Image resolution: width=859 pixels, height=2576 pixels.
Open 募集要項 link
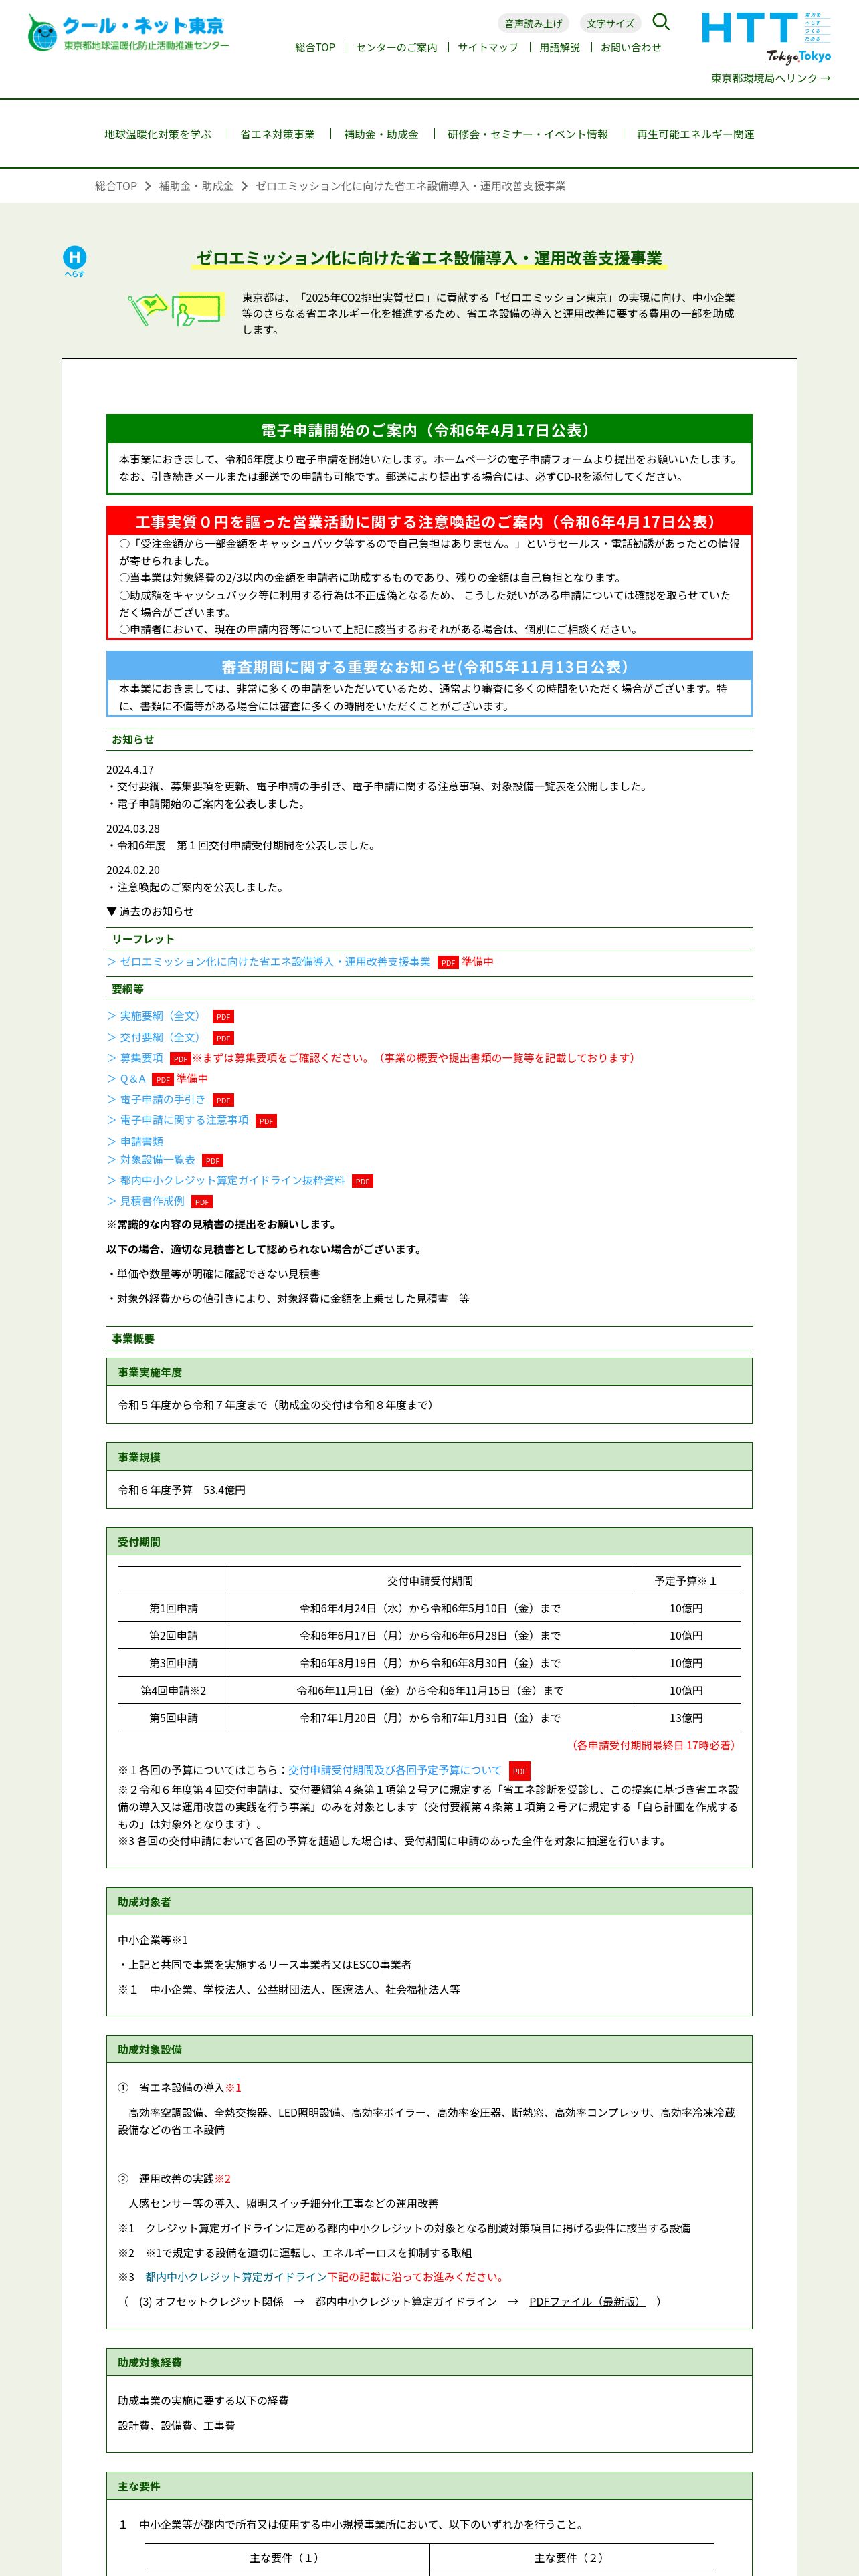point(141,1058)
